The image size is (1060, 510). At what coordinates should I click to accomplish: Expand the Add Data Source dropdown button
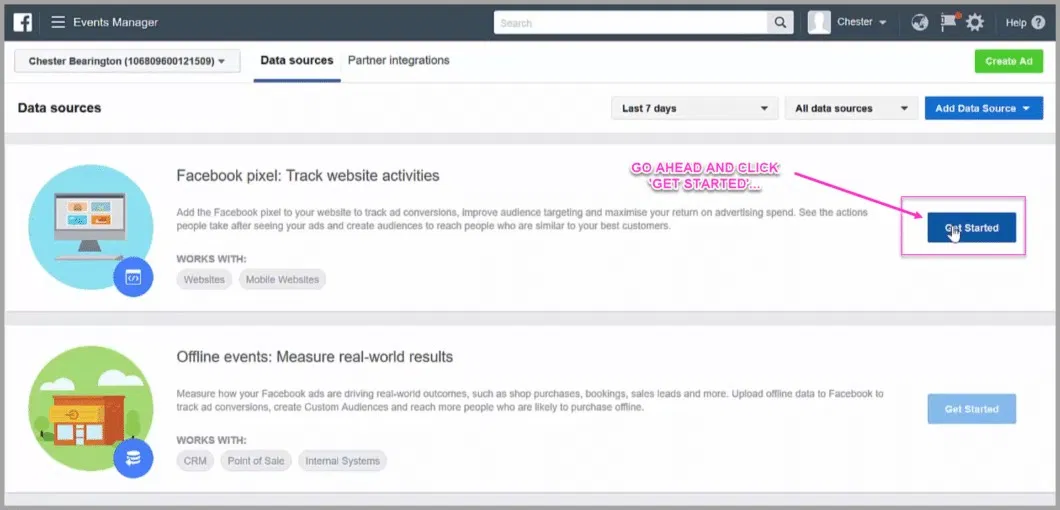coord(984,108)
